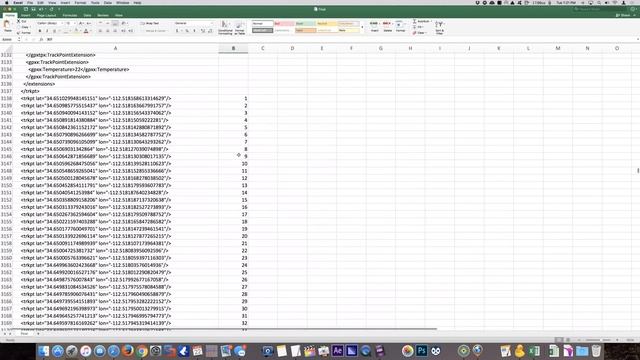Click the Temperature 22 cell in row 3134

116,69
